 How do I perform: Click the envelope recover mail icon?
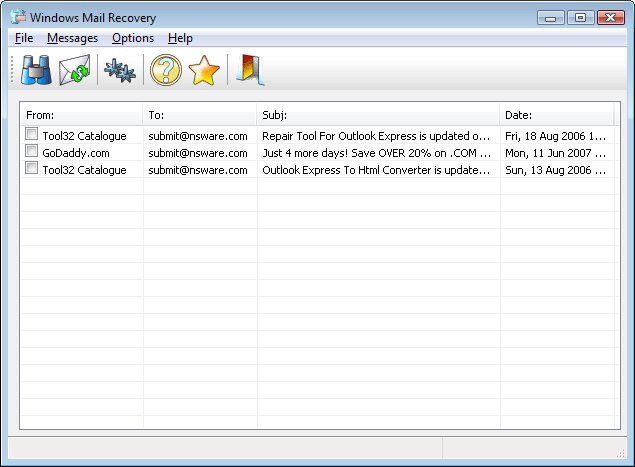[75, 70]
